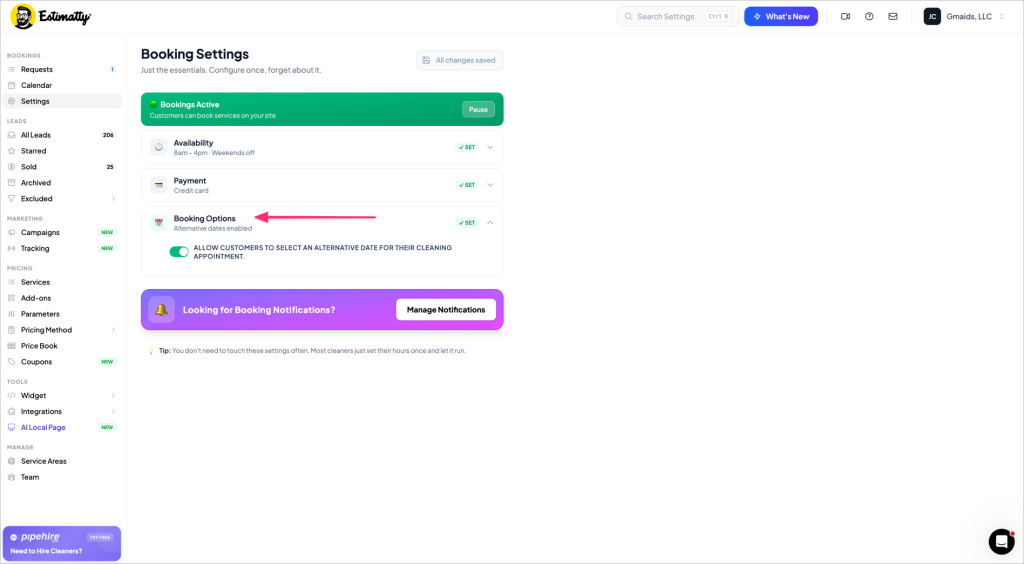Open the mail envelope icon
The image size is (1024, 564).
893,16
